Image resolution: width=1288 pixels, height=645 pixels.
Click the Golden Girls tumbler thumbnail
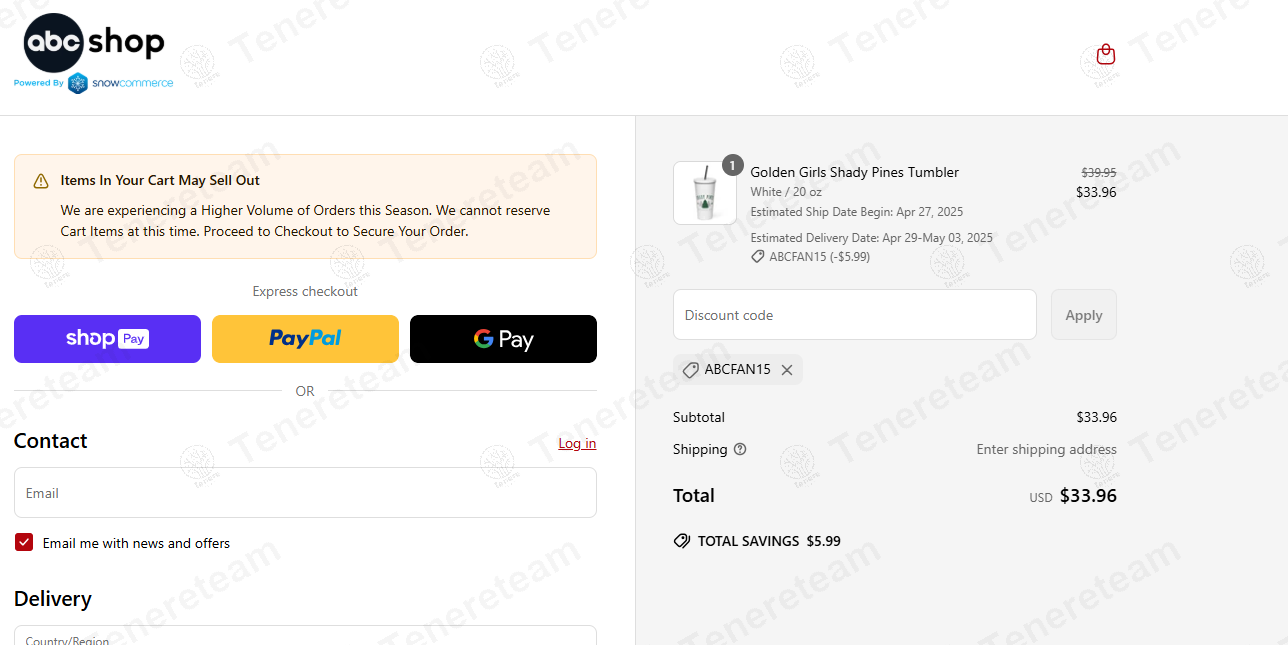tap(704, 193)
